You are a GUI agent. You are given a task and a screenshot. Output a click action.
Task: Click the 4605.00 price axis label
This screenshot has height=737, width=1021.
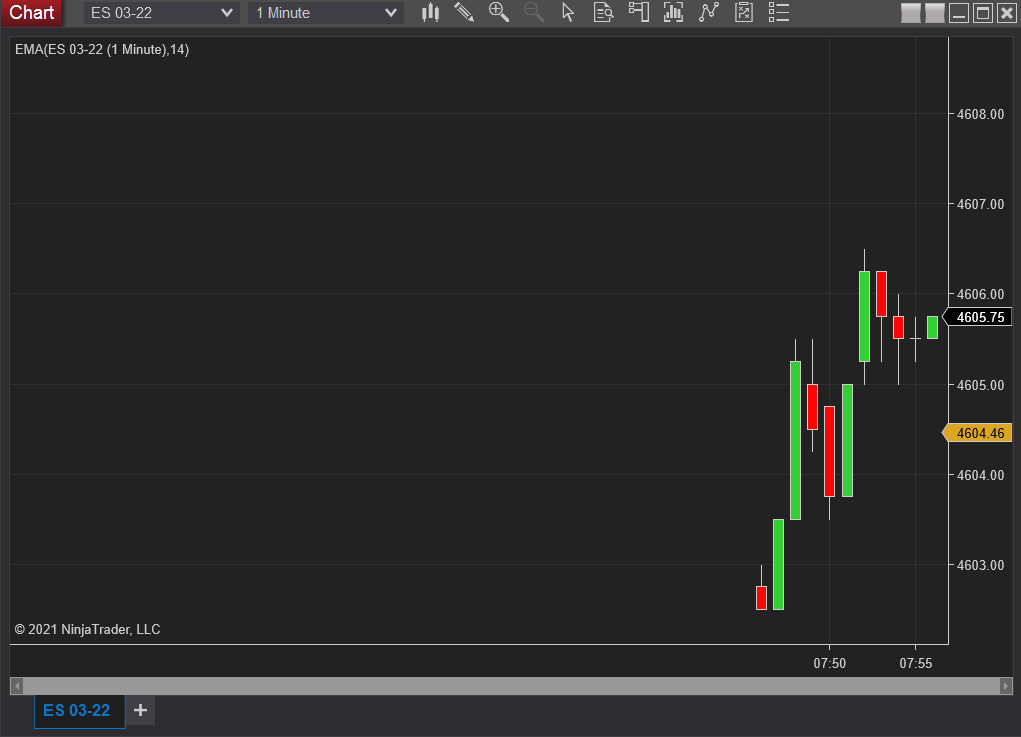980,385
